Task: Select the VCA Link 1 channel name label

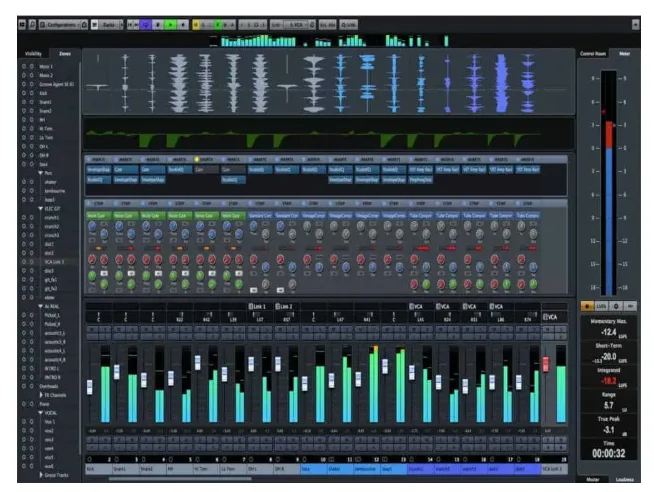Action: pyautogui.click(x=553, y=468)
